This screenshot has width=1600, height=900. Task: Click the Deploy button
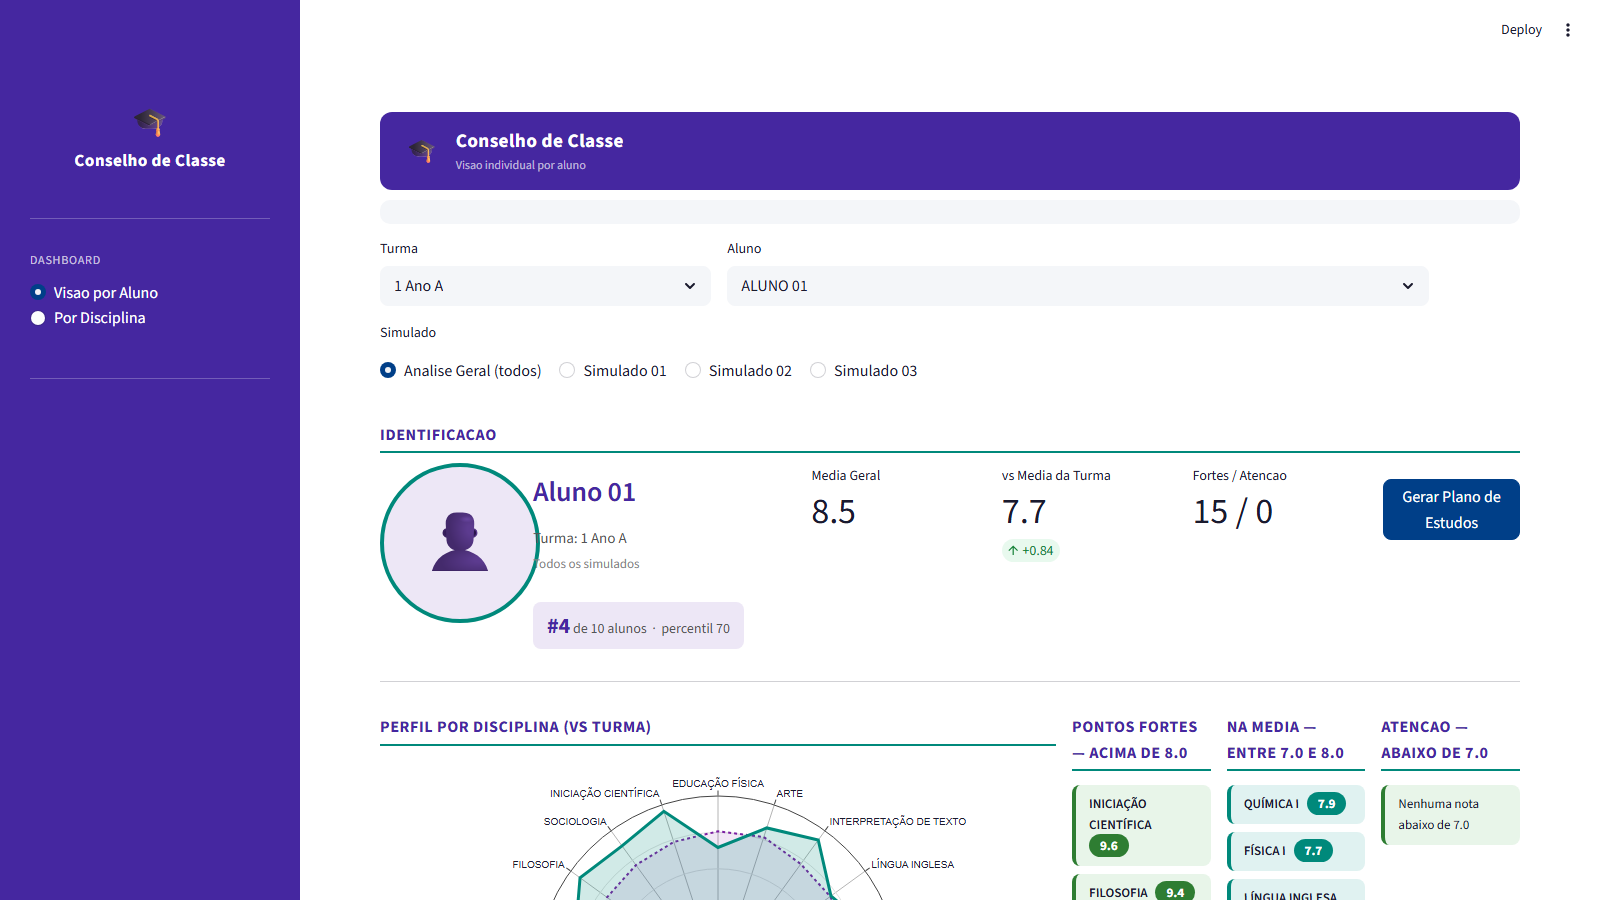coord(1521,30)
